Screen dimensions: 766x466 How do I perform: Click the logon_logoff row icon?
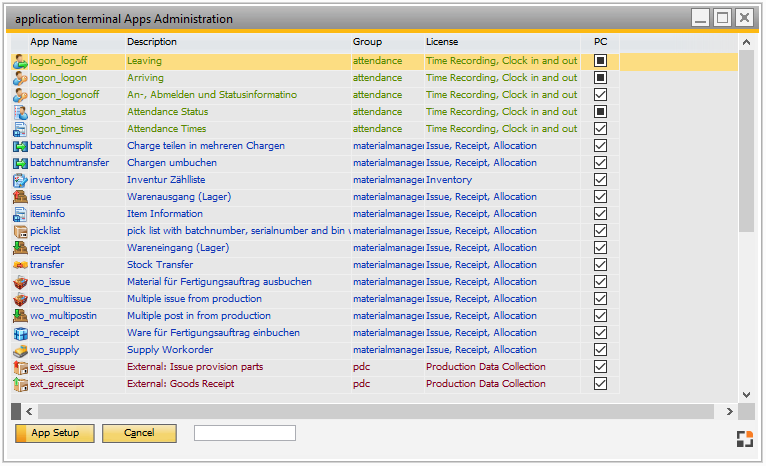point(20,61)
